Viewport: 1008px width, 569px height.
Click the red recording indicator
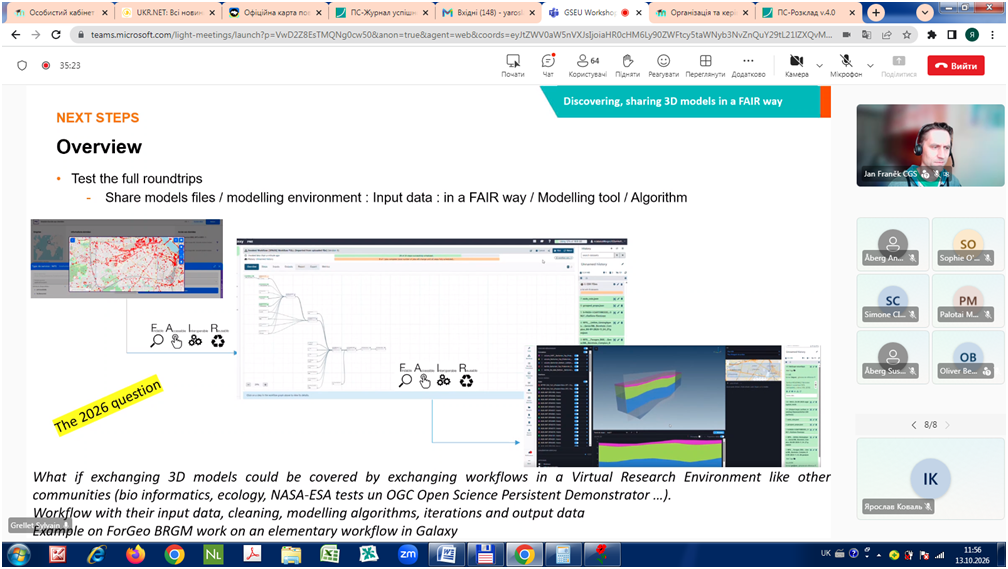pos(46,66)
